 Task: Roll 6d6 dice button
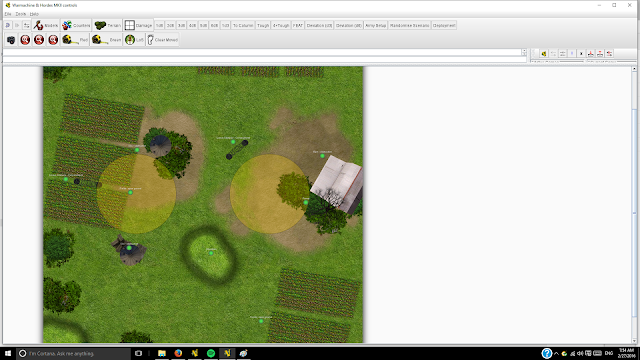coord(214,25)
